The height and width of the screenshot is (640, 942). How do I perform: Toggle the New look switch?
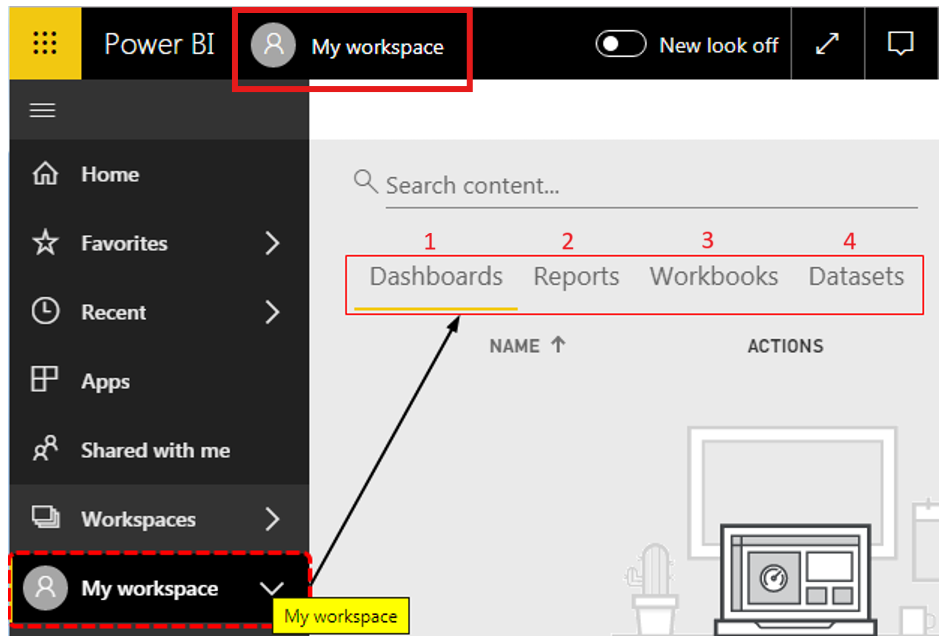click(x=621, y=44)
